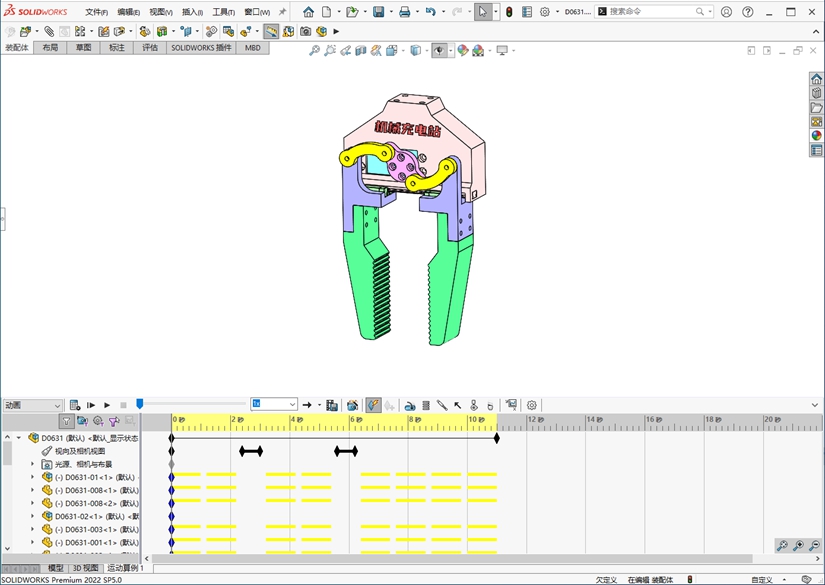Click the 搜索命令 search field
The height and width of the screenshot is (585, 825).
tap(650, 12)
